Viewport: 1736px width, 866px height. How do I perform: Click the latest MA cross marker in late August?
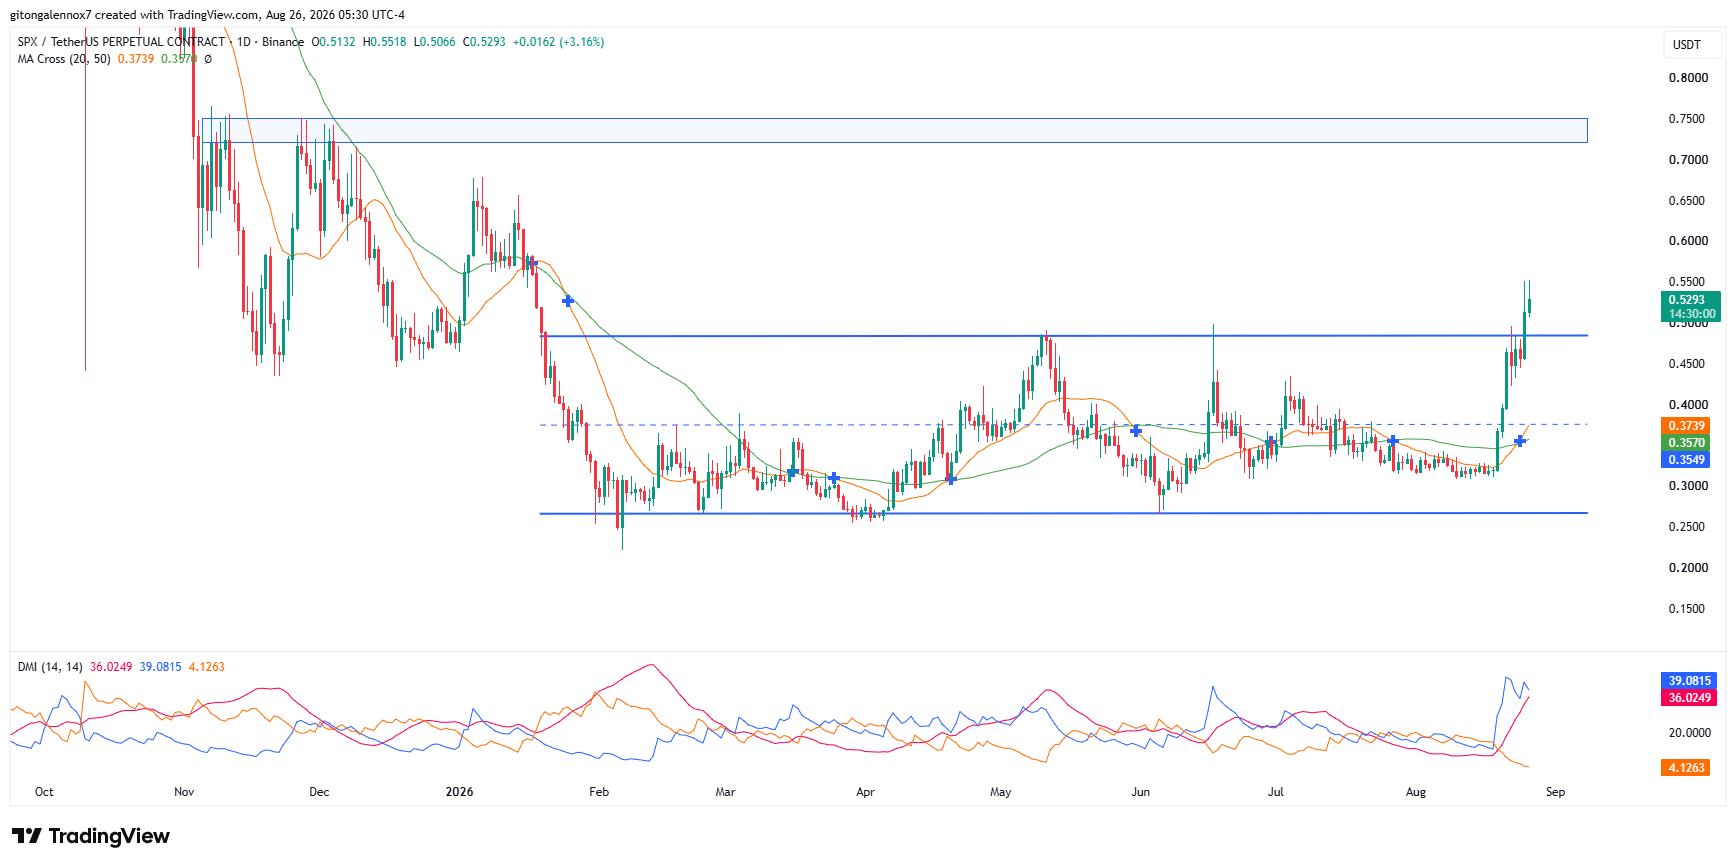(x=1520, y=441)
